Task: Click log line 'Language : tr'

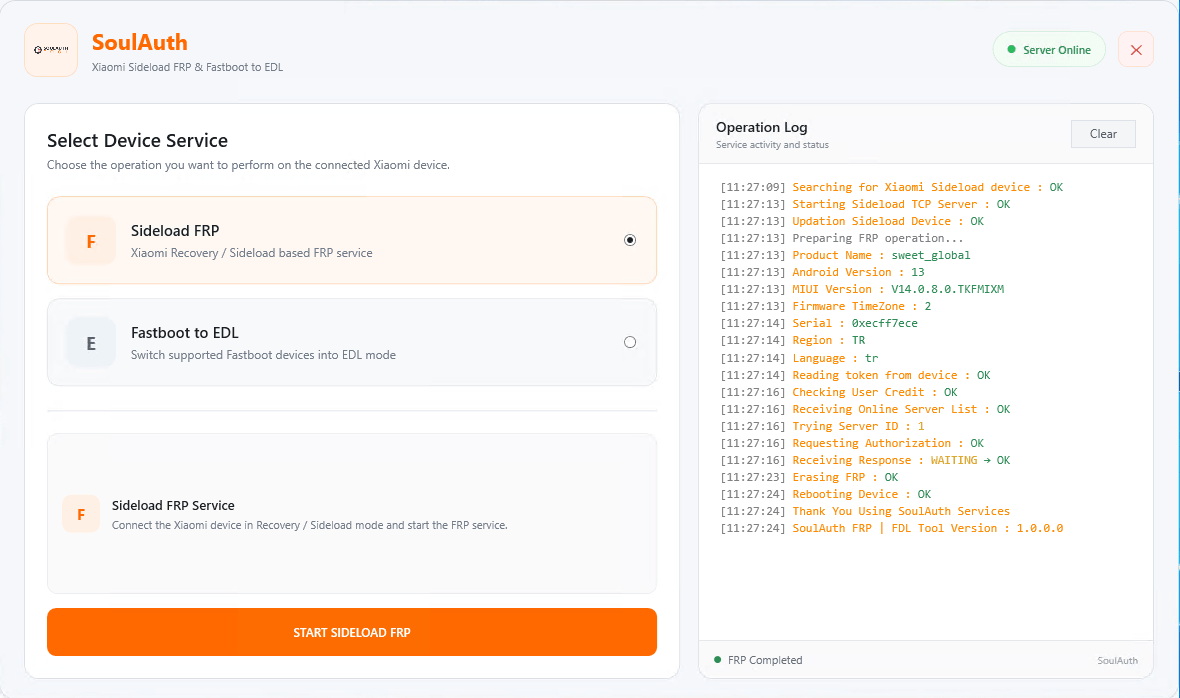Action: [799, 358]
